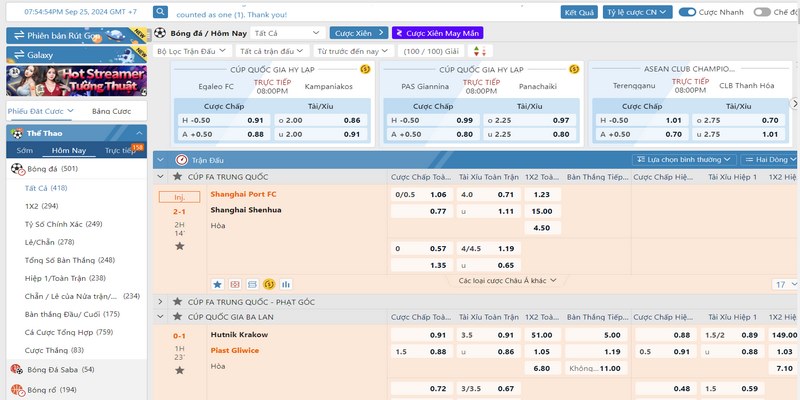Screen dimensions: 800x400
Task: Click the clock icon beside Trận Đấu
Action: [182, 160]
